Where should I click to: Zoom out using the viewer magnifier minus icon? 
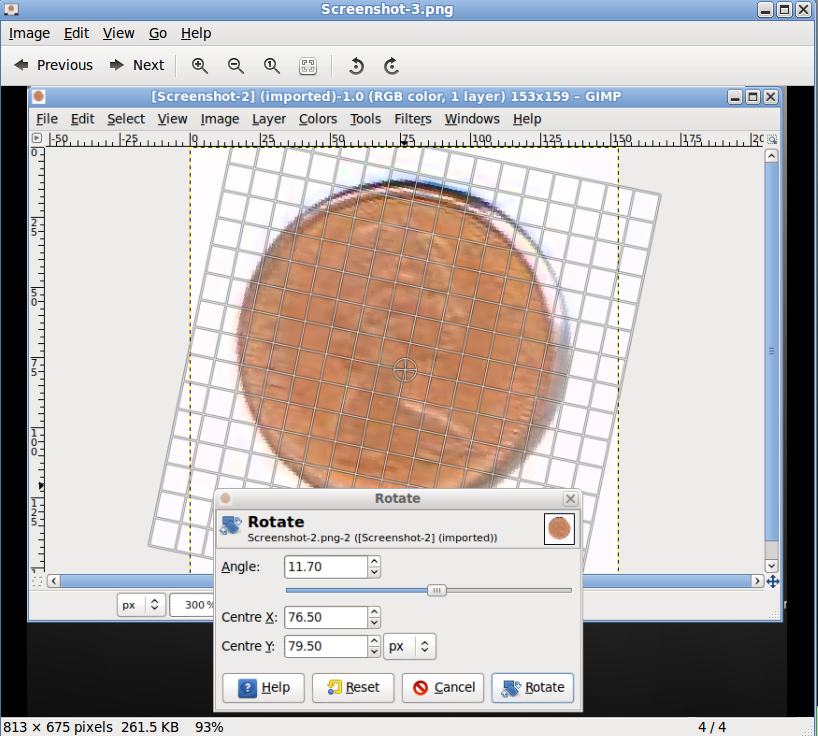(x=236, y=66)
